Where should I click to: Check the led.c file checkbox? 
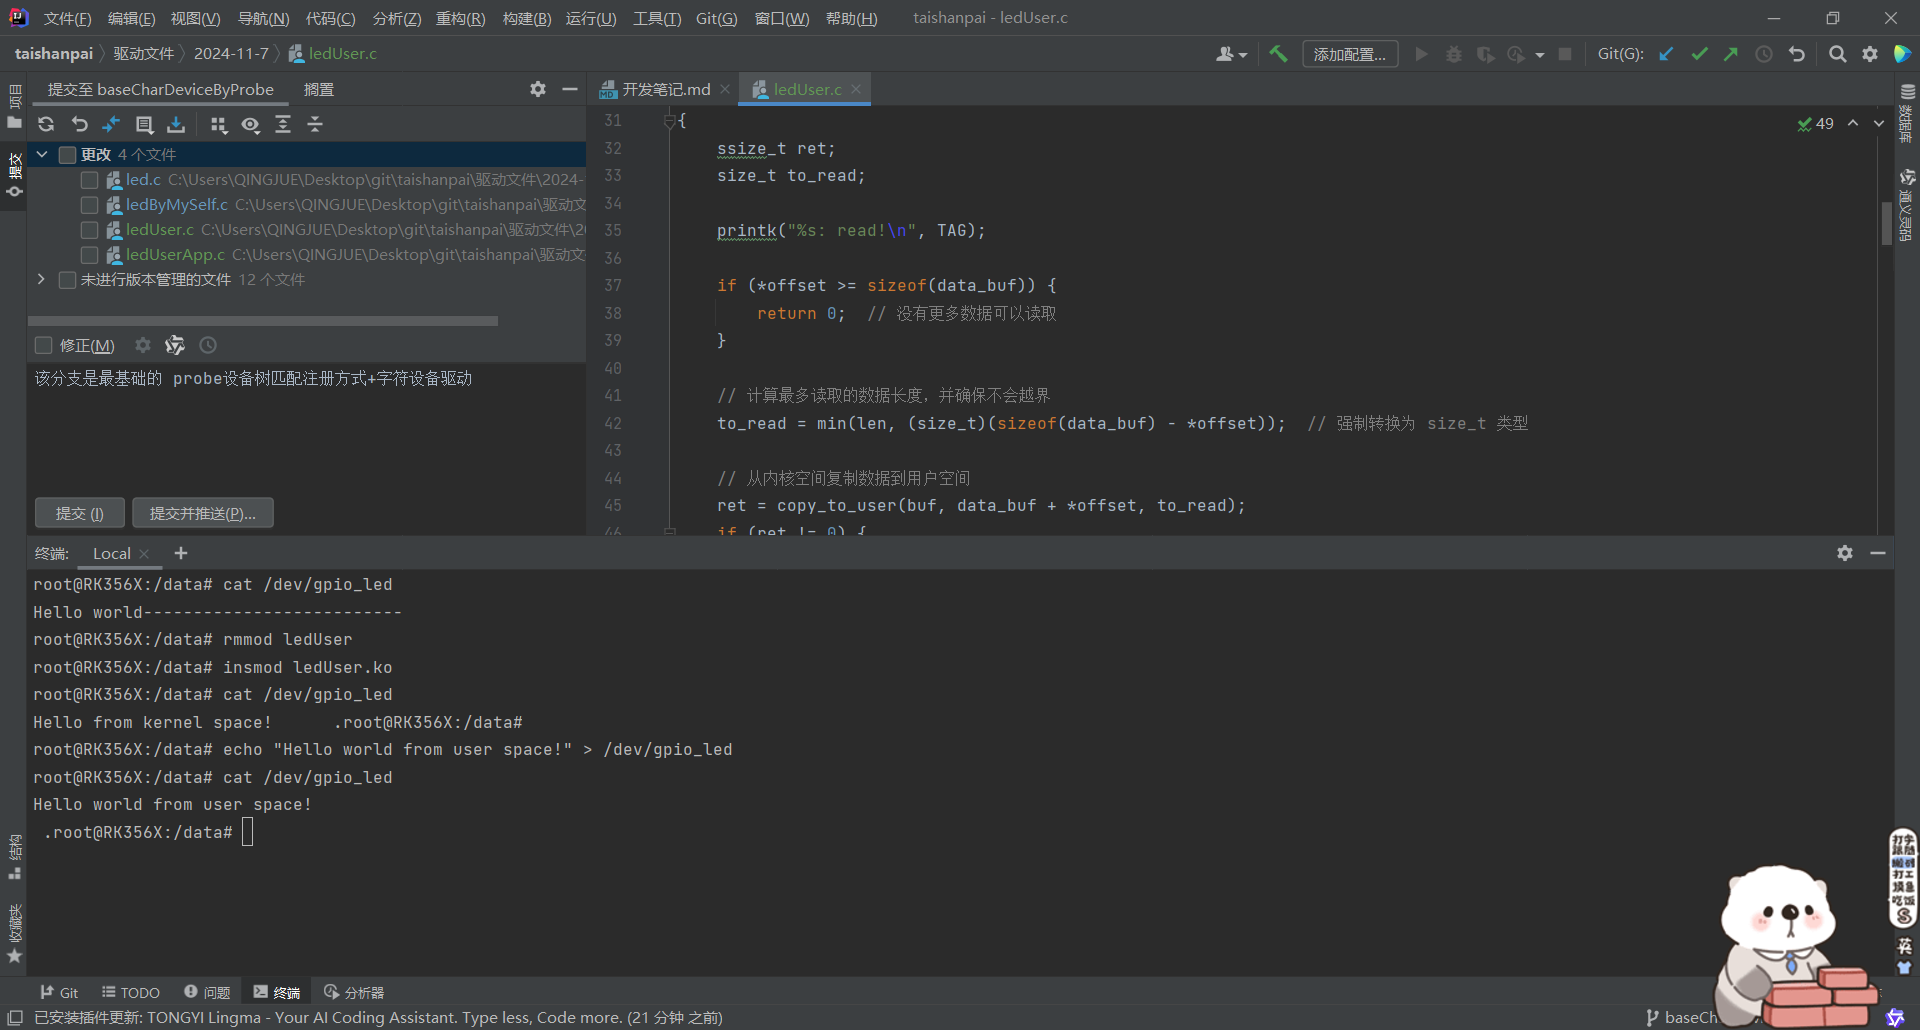(x=90, y=180)
